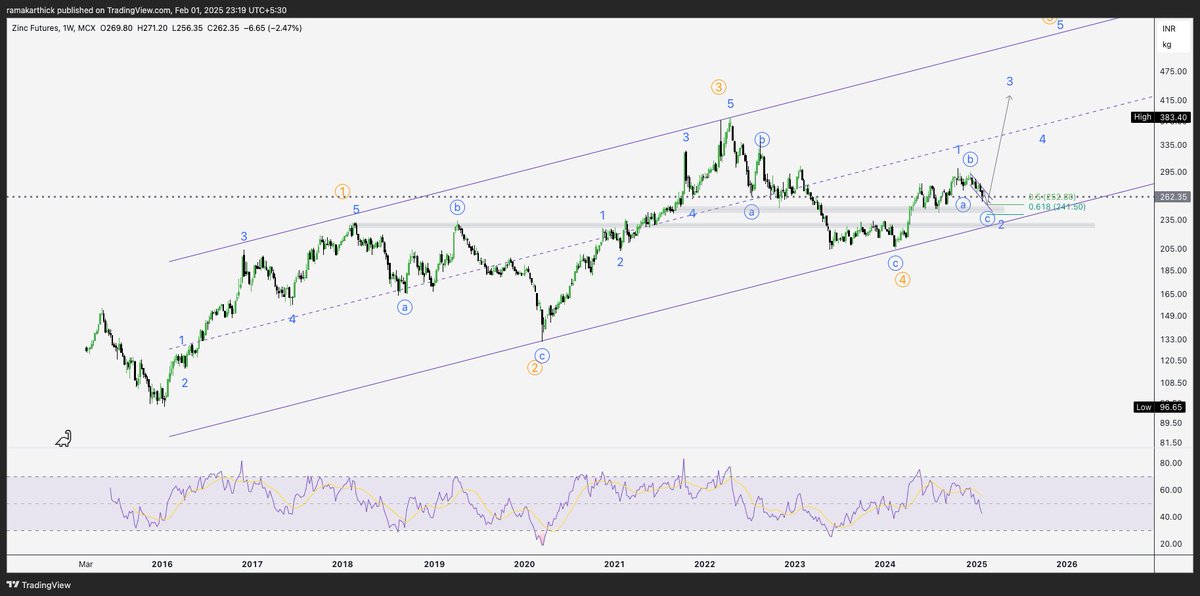1200x596 pixels.
Task: Click the circled wave ② label below 2020 low
Action: tap(535, 368)
